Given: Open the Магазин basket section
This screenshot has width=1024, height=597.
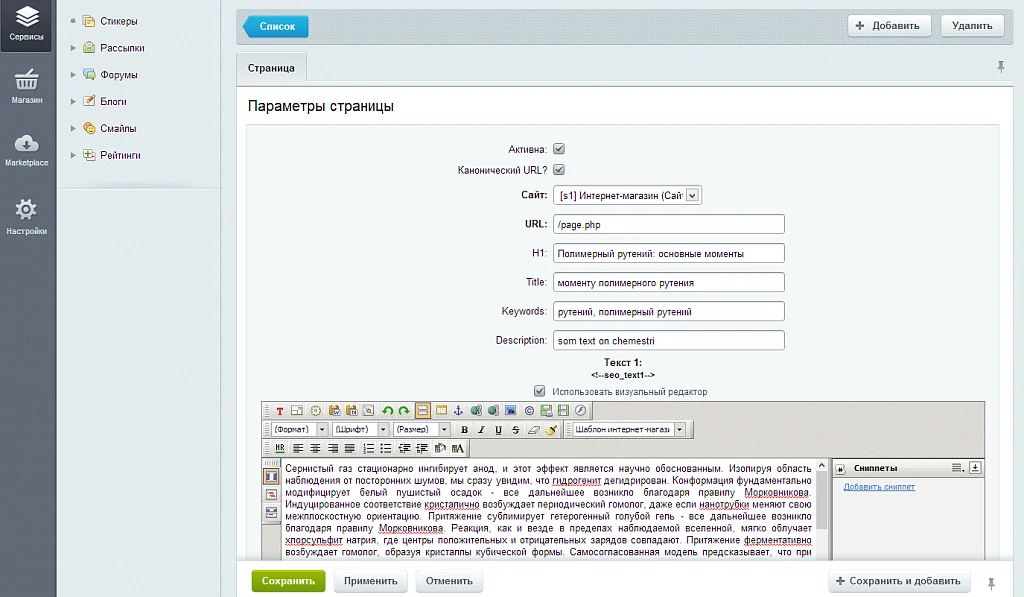Looking at the screenshot, I should pyautogui.click(x=27, y=86).
